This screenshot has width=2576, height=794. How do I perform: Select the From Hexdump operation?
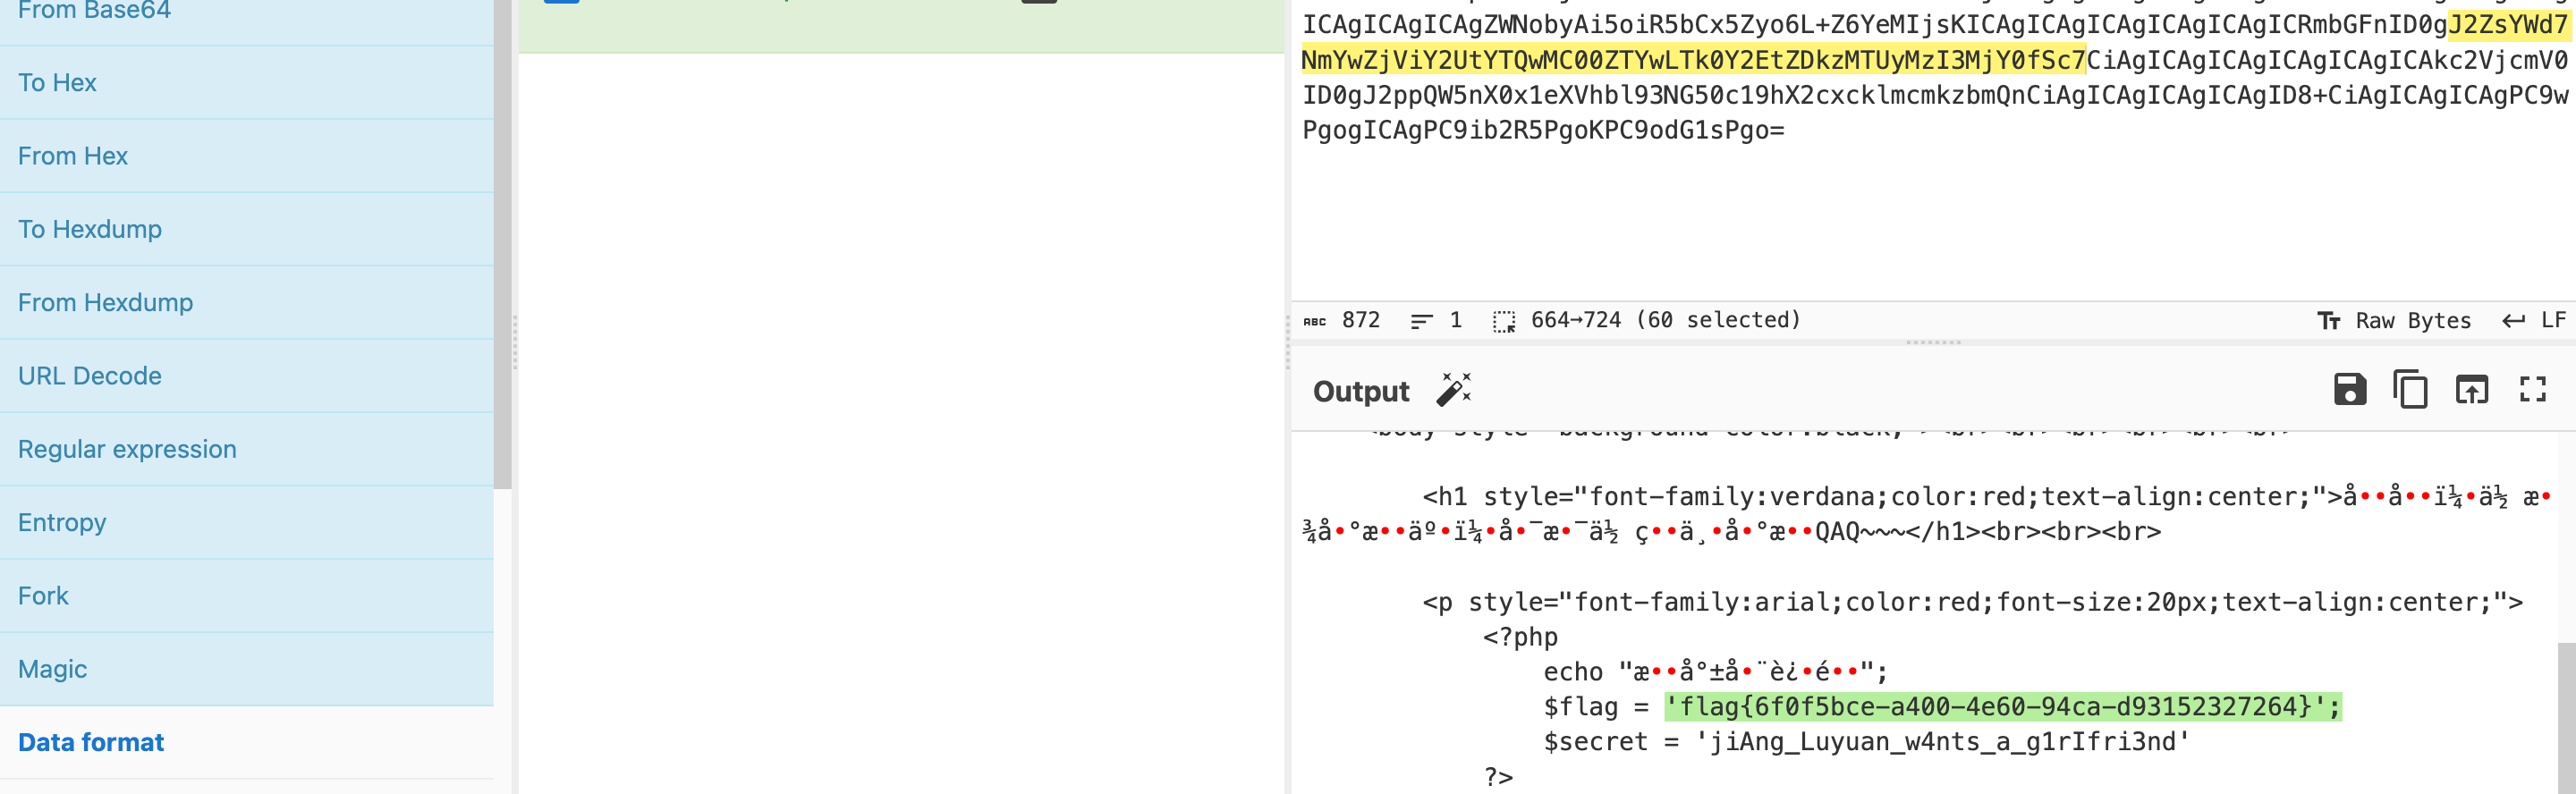point(246,303)
